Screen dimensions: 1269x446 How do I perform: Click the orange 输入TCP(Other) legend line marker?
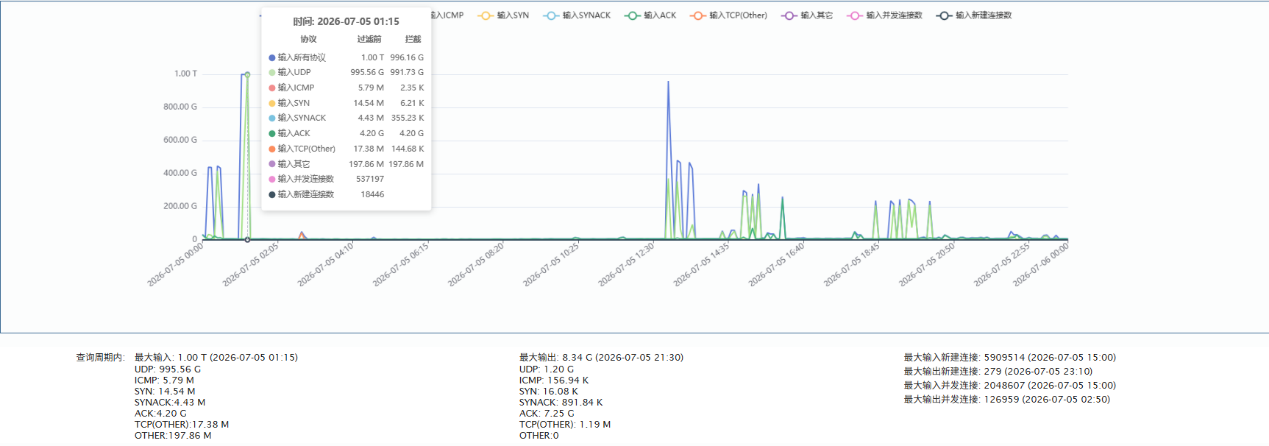(x=698, y=16)
